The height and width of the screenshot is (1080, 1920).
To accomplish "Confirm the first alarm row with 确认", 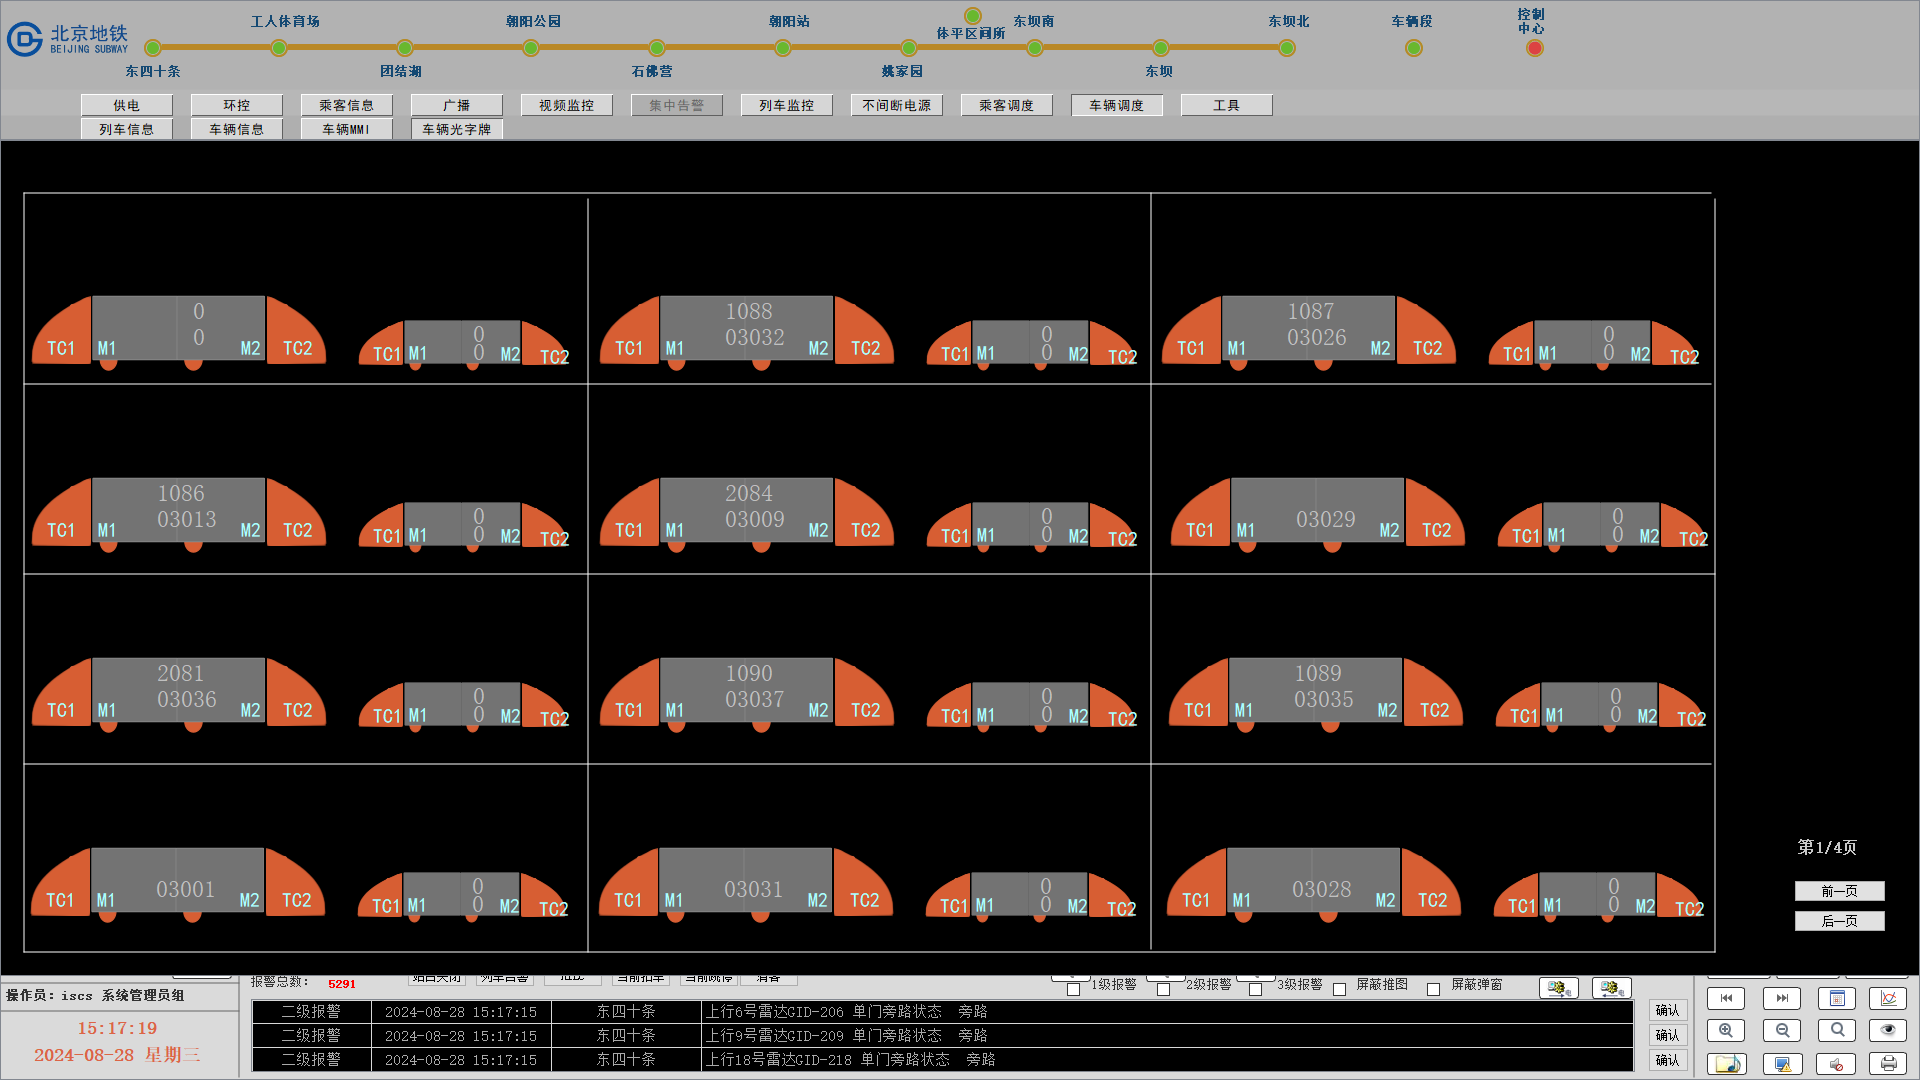I will tap(1667, 1011).
